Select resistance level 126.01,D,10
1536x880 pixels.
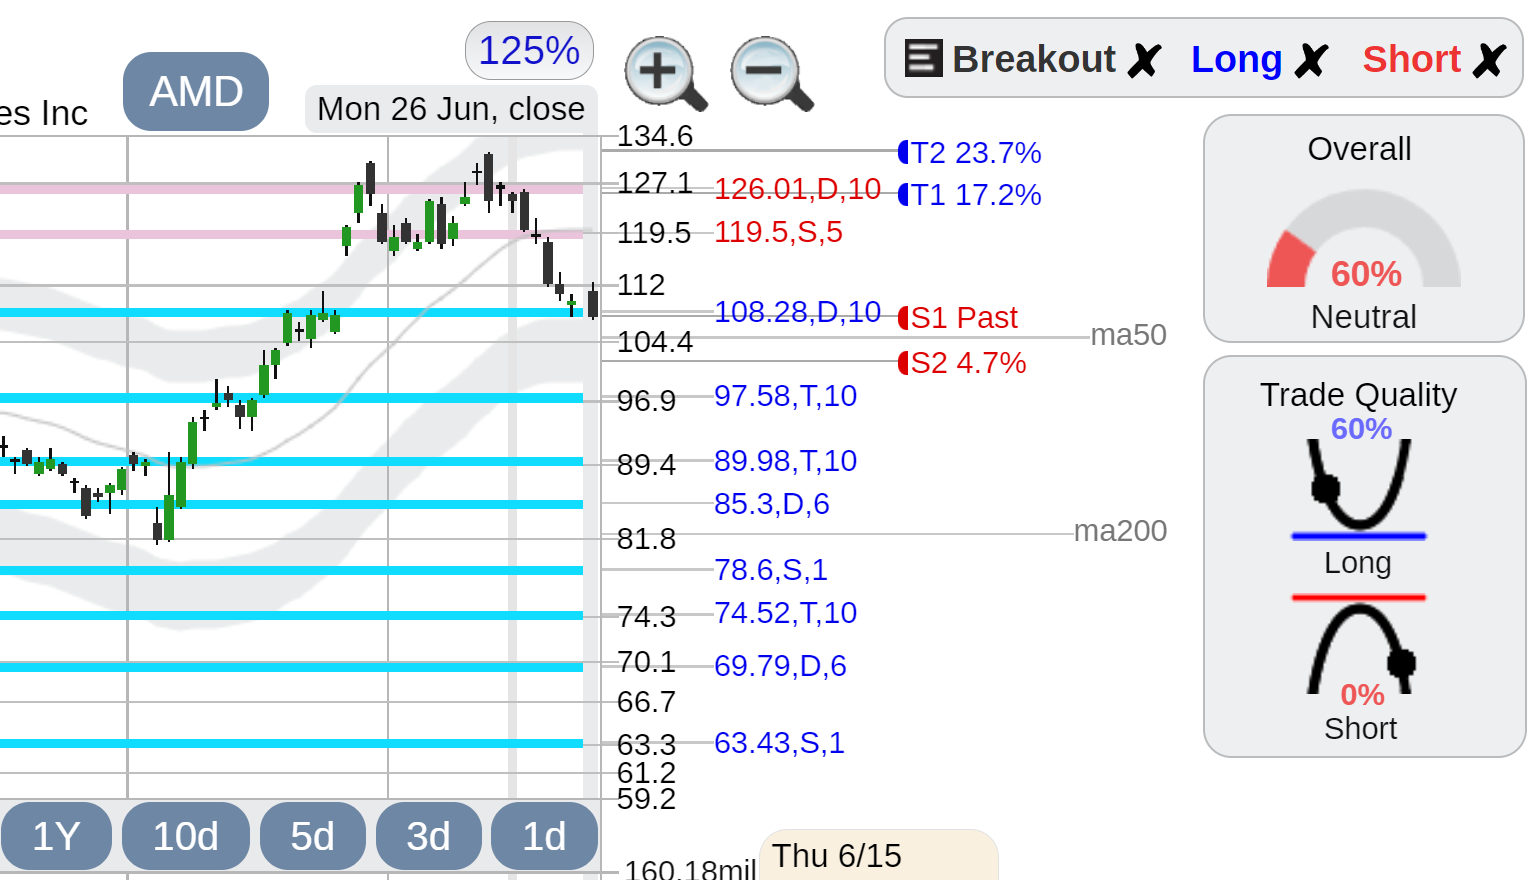[x=798, y=189]
